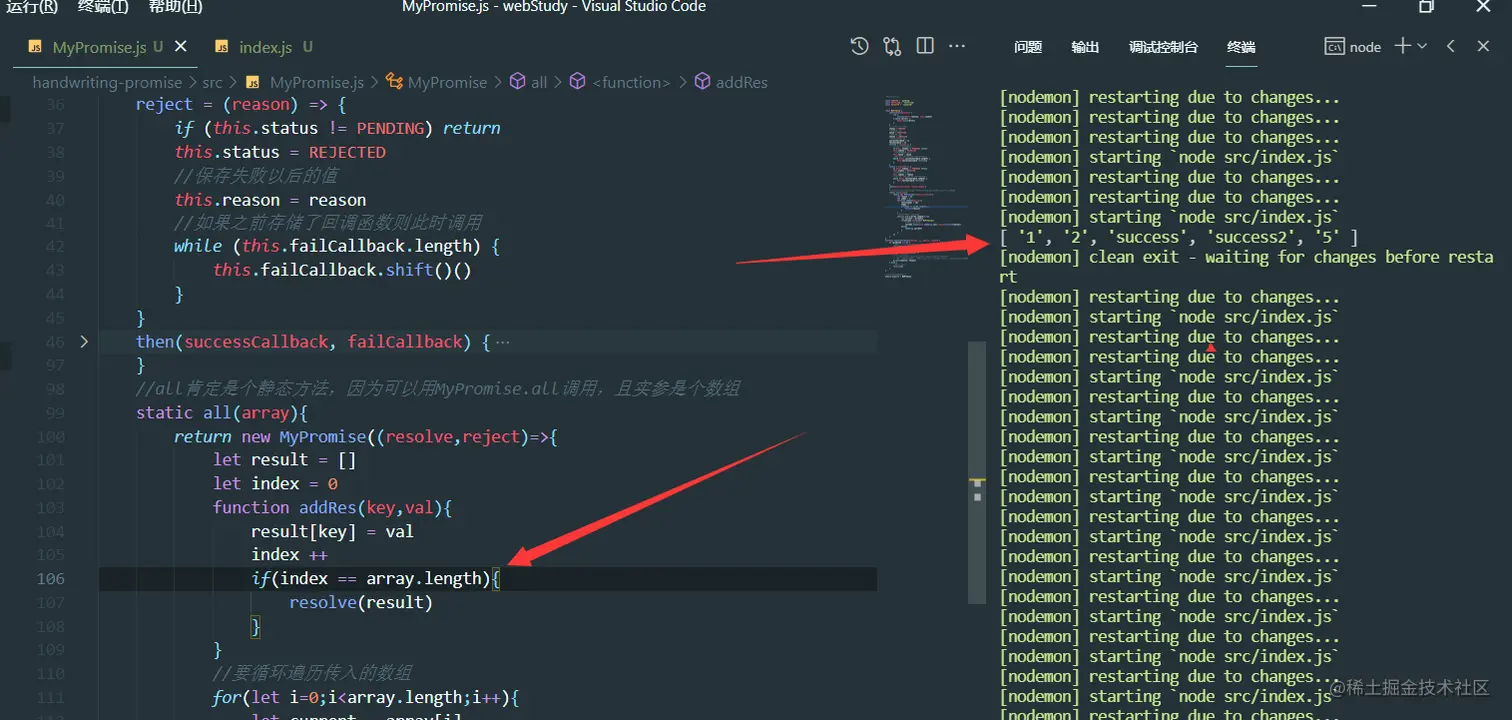1512x720 pixels.
Task: Click the MyPromise class breadcrumb
Action: [436, 82]
